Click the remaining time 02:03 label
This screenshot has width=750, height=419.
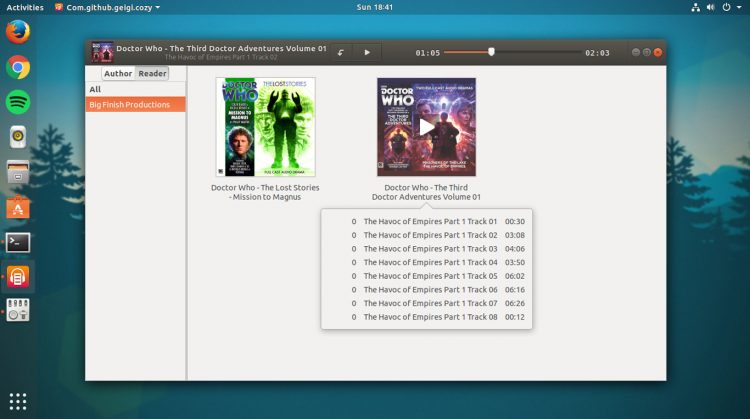tap(597, 53)
